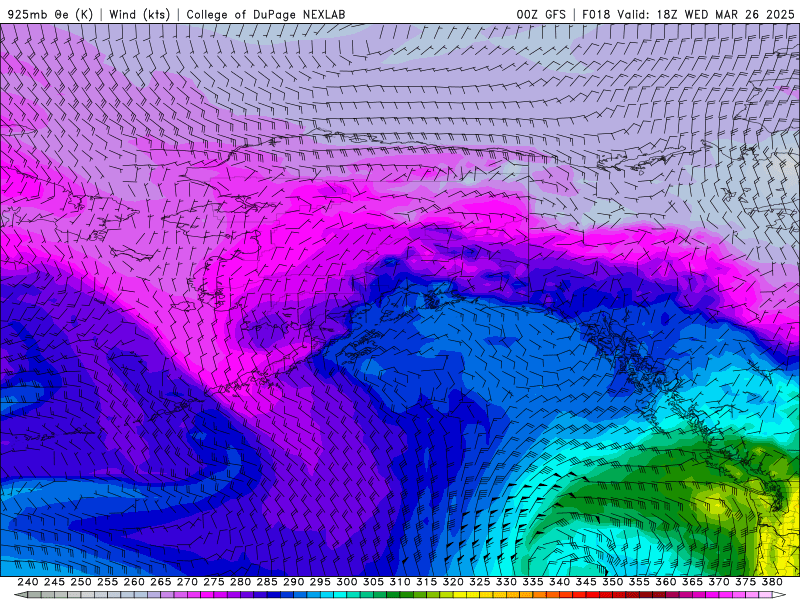The width and height of the screenshot is (800, 600).
Task: Click the 275 value on color scale
Action: click(x=214, y=582)
